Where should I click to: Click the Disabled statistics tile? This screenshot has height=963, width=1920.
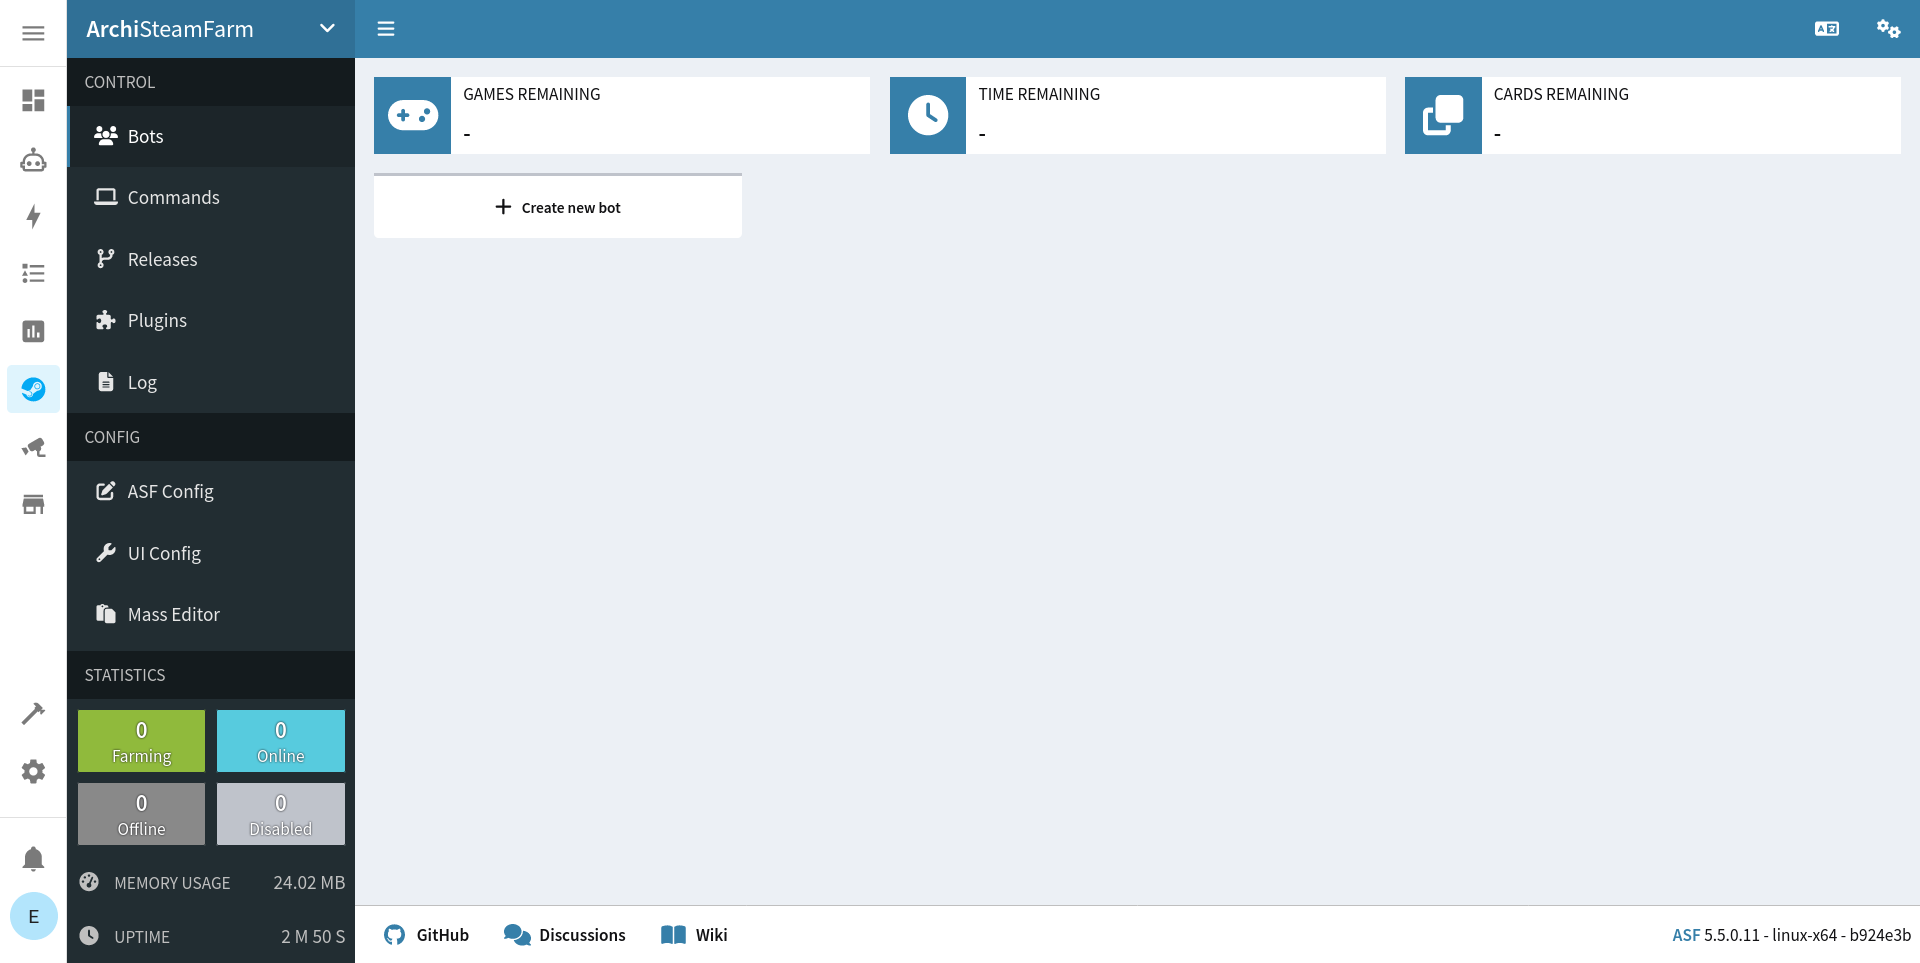pos(281,814)
